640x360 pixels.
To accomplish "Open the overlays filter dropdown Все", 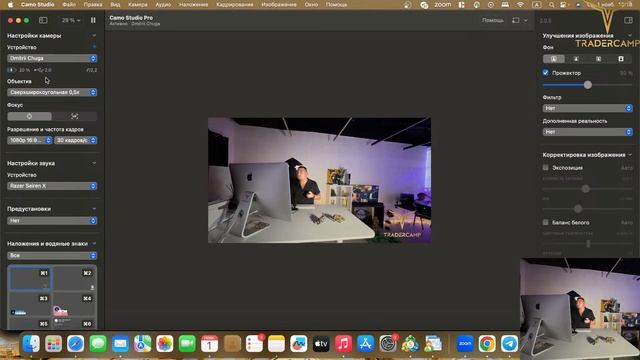I will coord(52,256).
